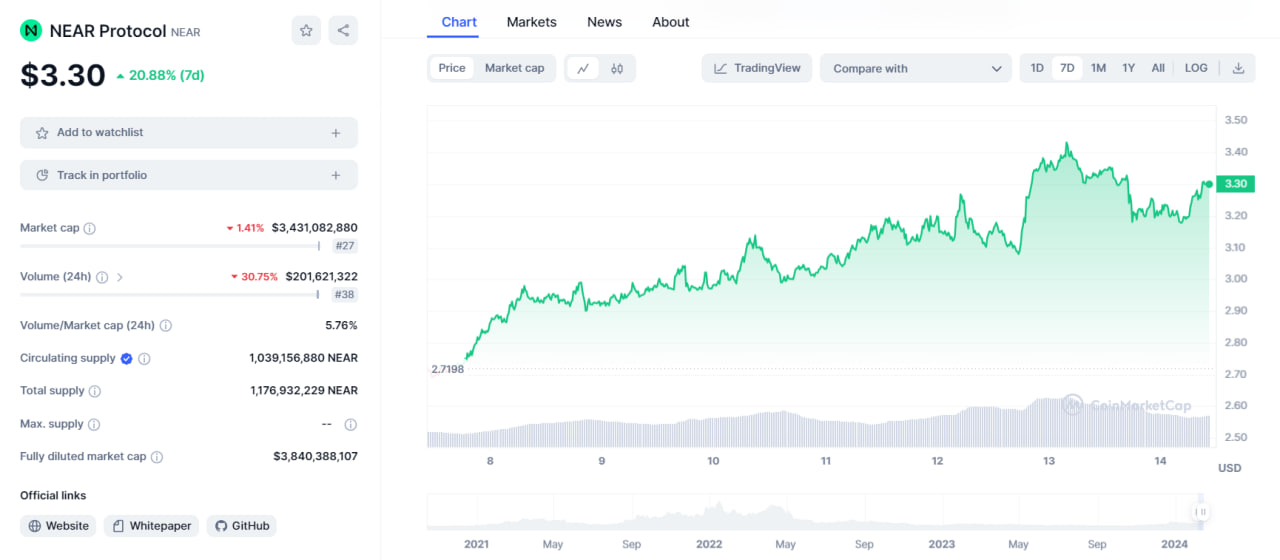Click the Circulating supply info icon
1280x560 pixels.
click(144, 358)
